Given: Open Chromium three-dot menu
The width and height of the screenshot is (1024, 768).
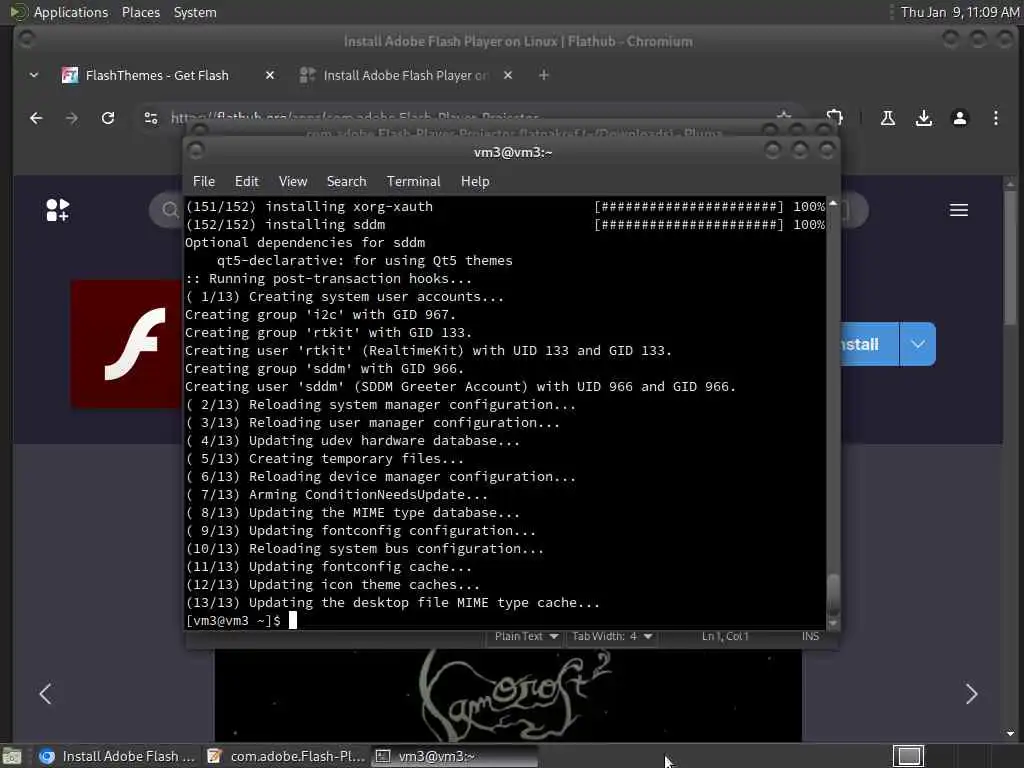Looking at the screenshot, I should click(995, 118).
